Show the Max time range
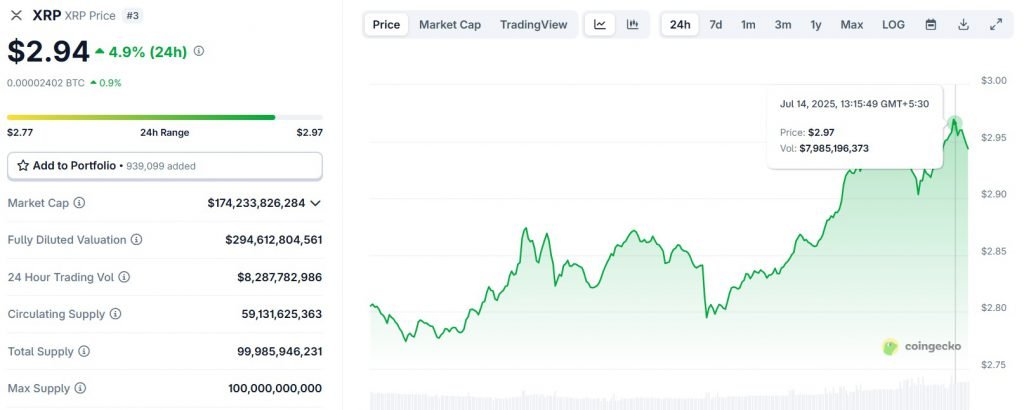Screen dimensions: 1024x410 (852, 24)
